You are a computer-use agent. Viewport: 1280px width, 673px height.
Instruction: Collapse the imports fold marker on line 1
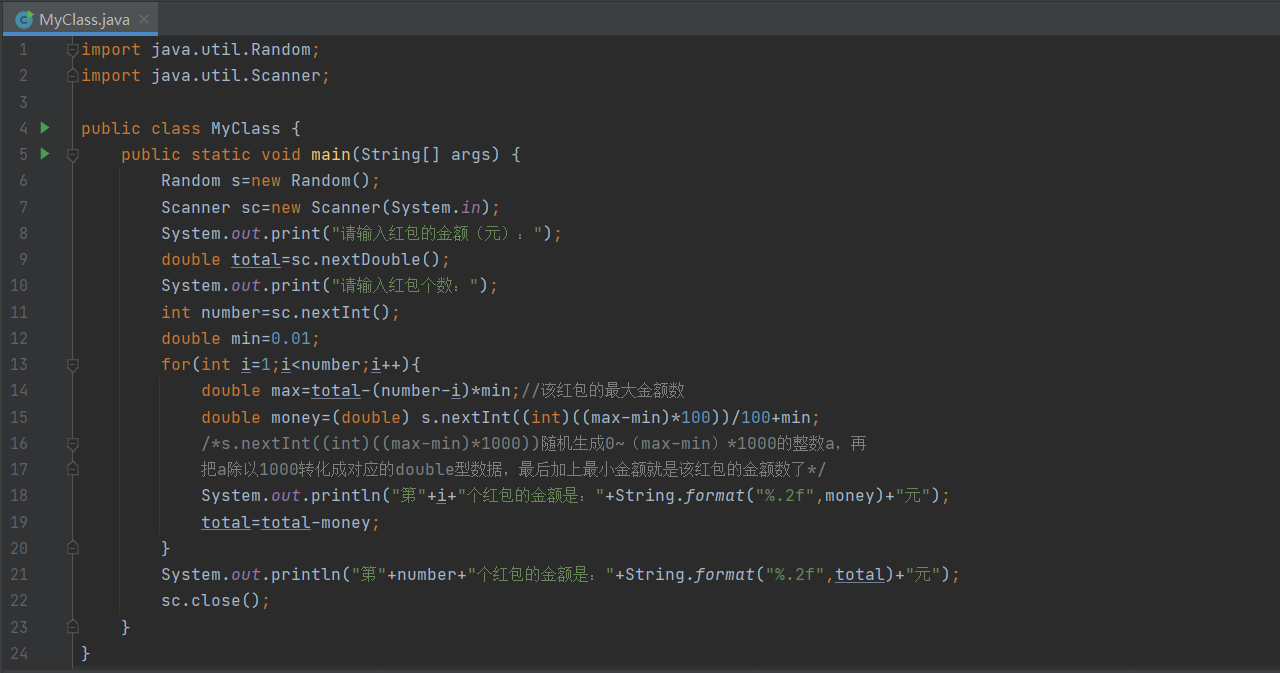coord(72,50)
